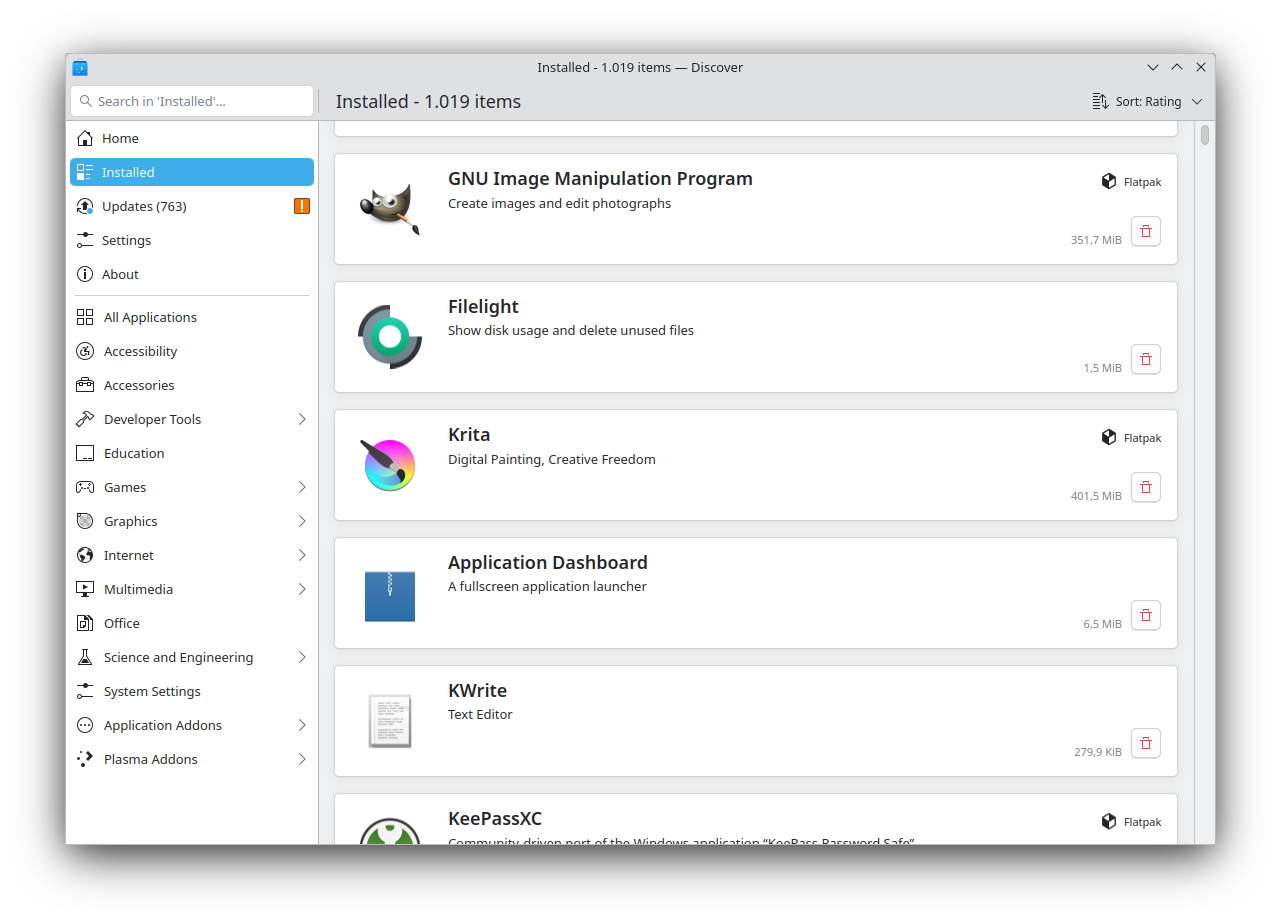Expand Multimedia subcategories chevron
The width and height of the screenshot is (1281, 922).
[x=302, y=589]
